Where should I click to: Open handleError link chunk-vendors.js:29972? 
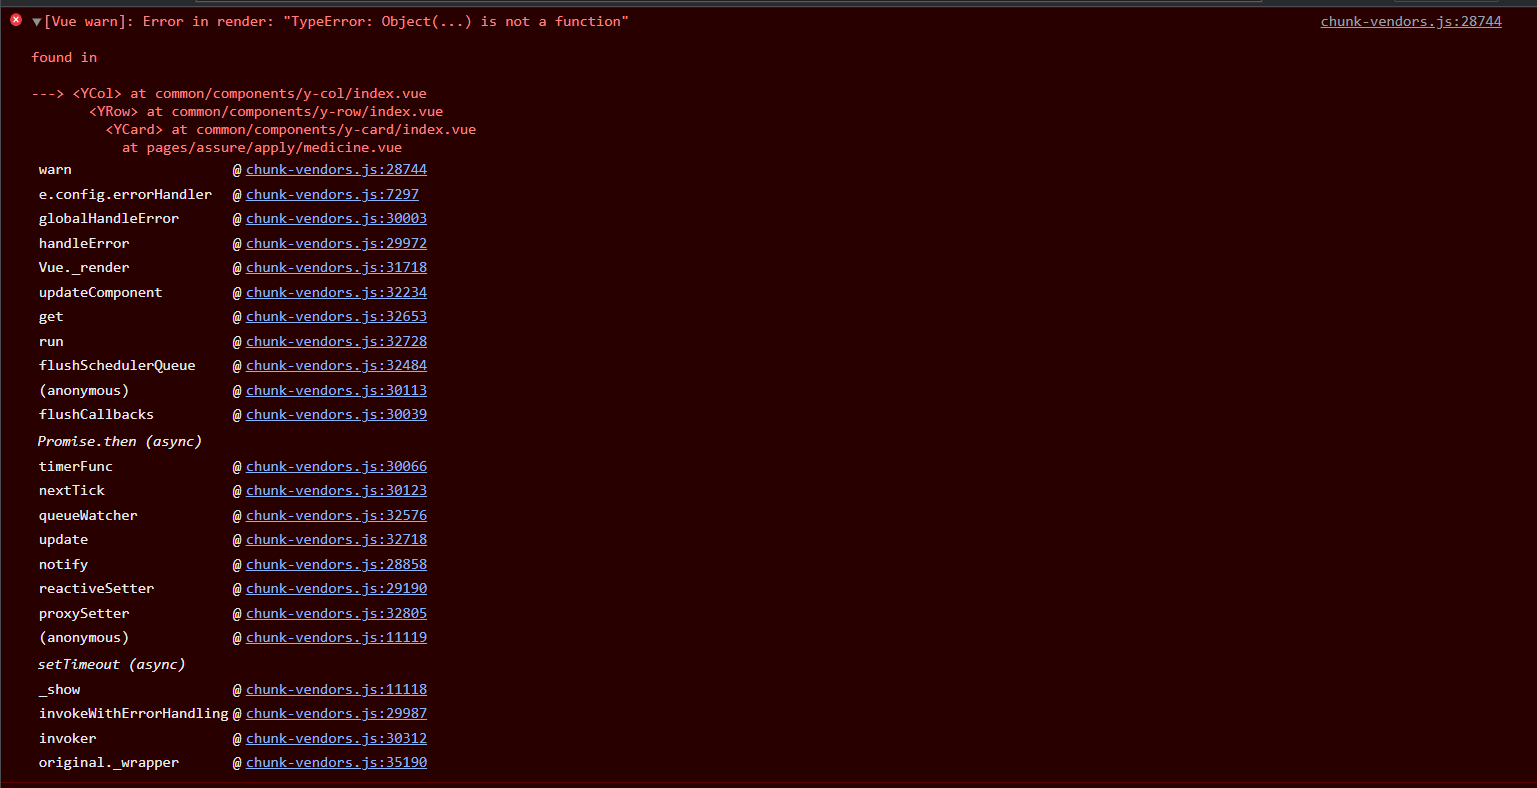[336, 243]
